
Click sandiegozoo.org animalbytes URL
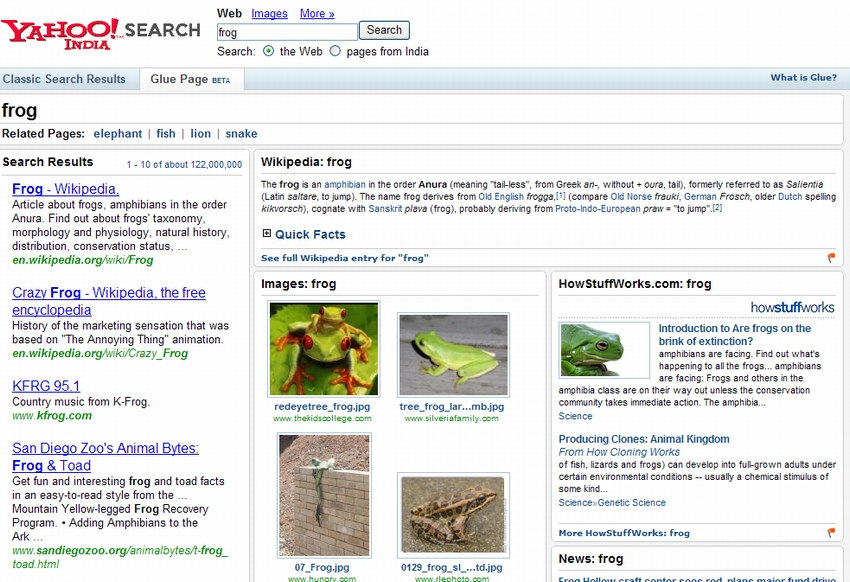[x=120, y=558]
